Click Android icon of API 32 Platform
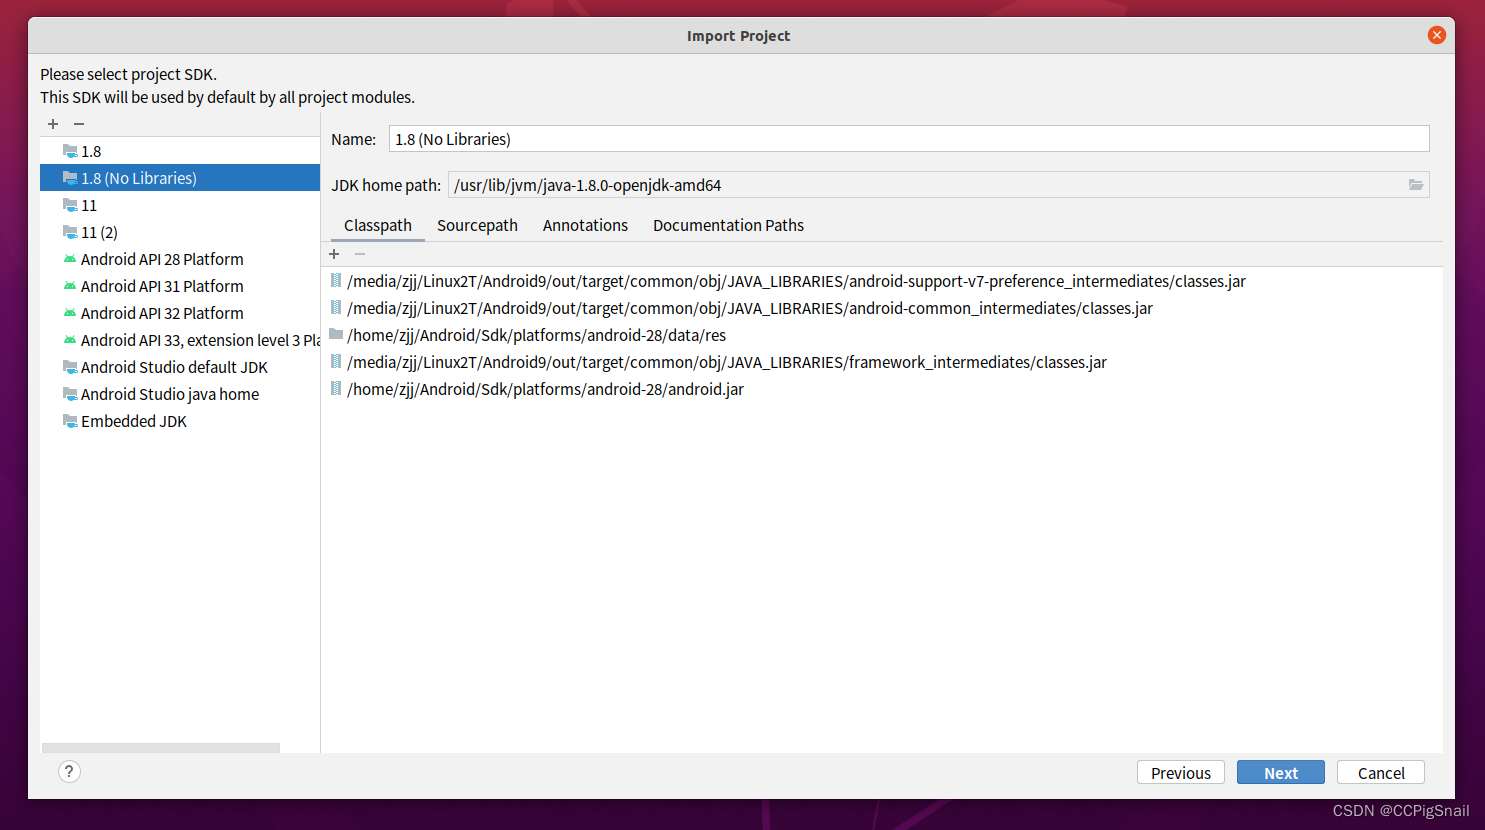Image resolution: width=1485 pixels, height=830 pixels. click(70, 313)
